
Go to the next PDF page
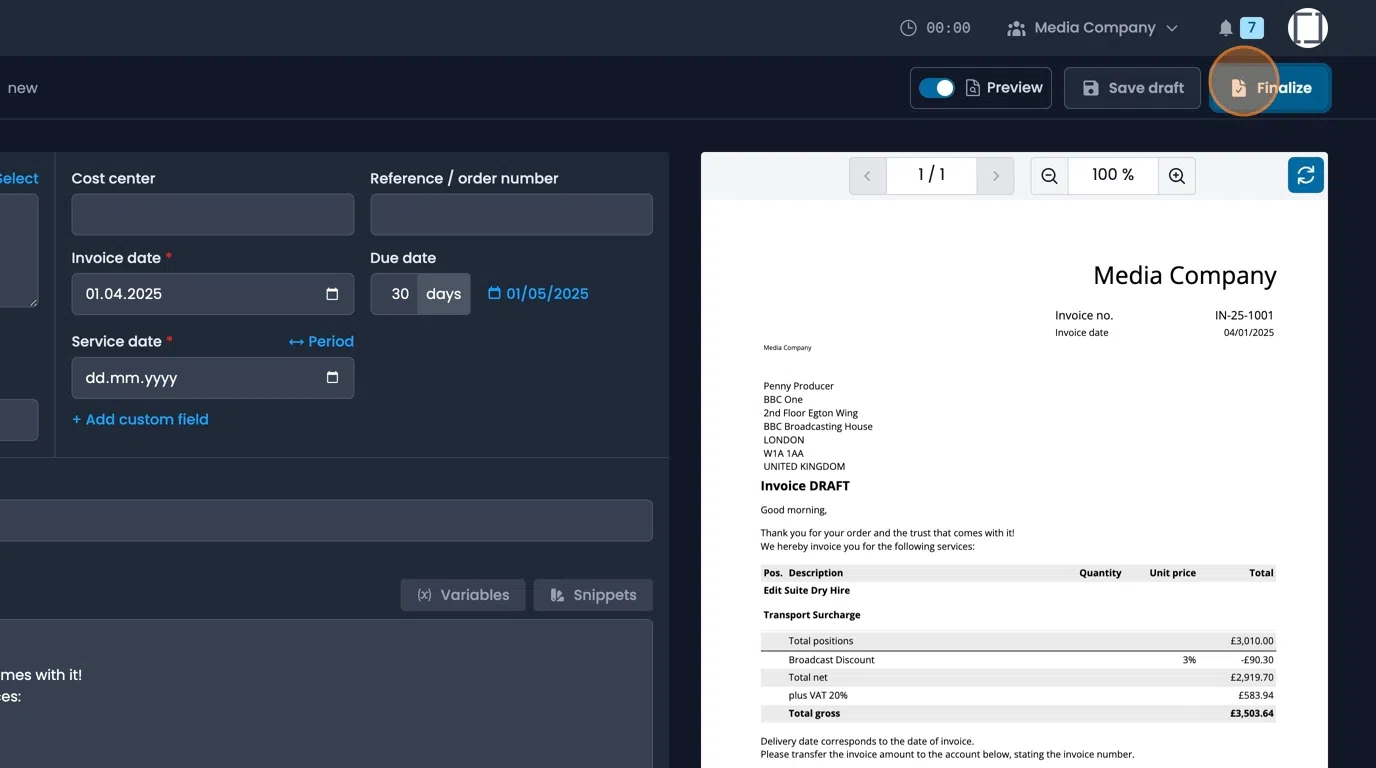[x=996, y=175]
